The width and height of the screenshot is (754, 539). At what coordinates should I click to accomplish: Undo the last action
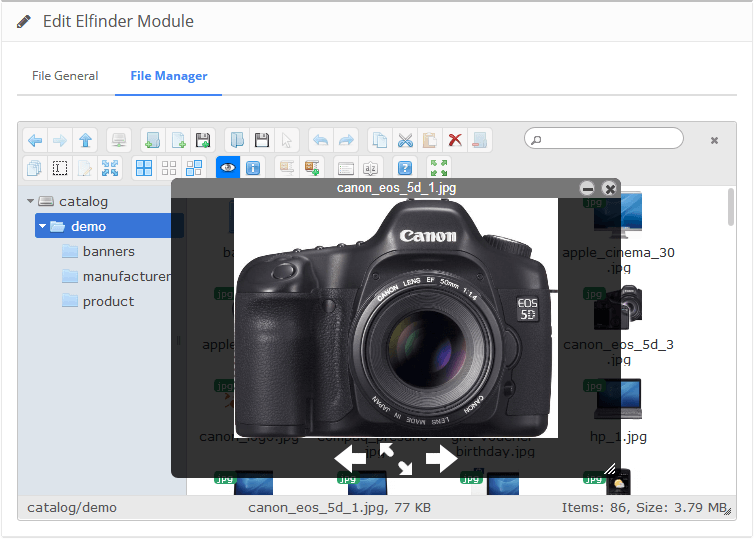[321, 140]
